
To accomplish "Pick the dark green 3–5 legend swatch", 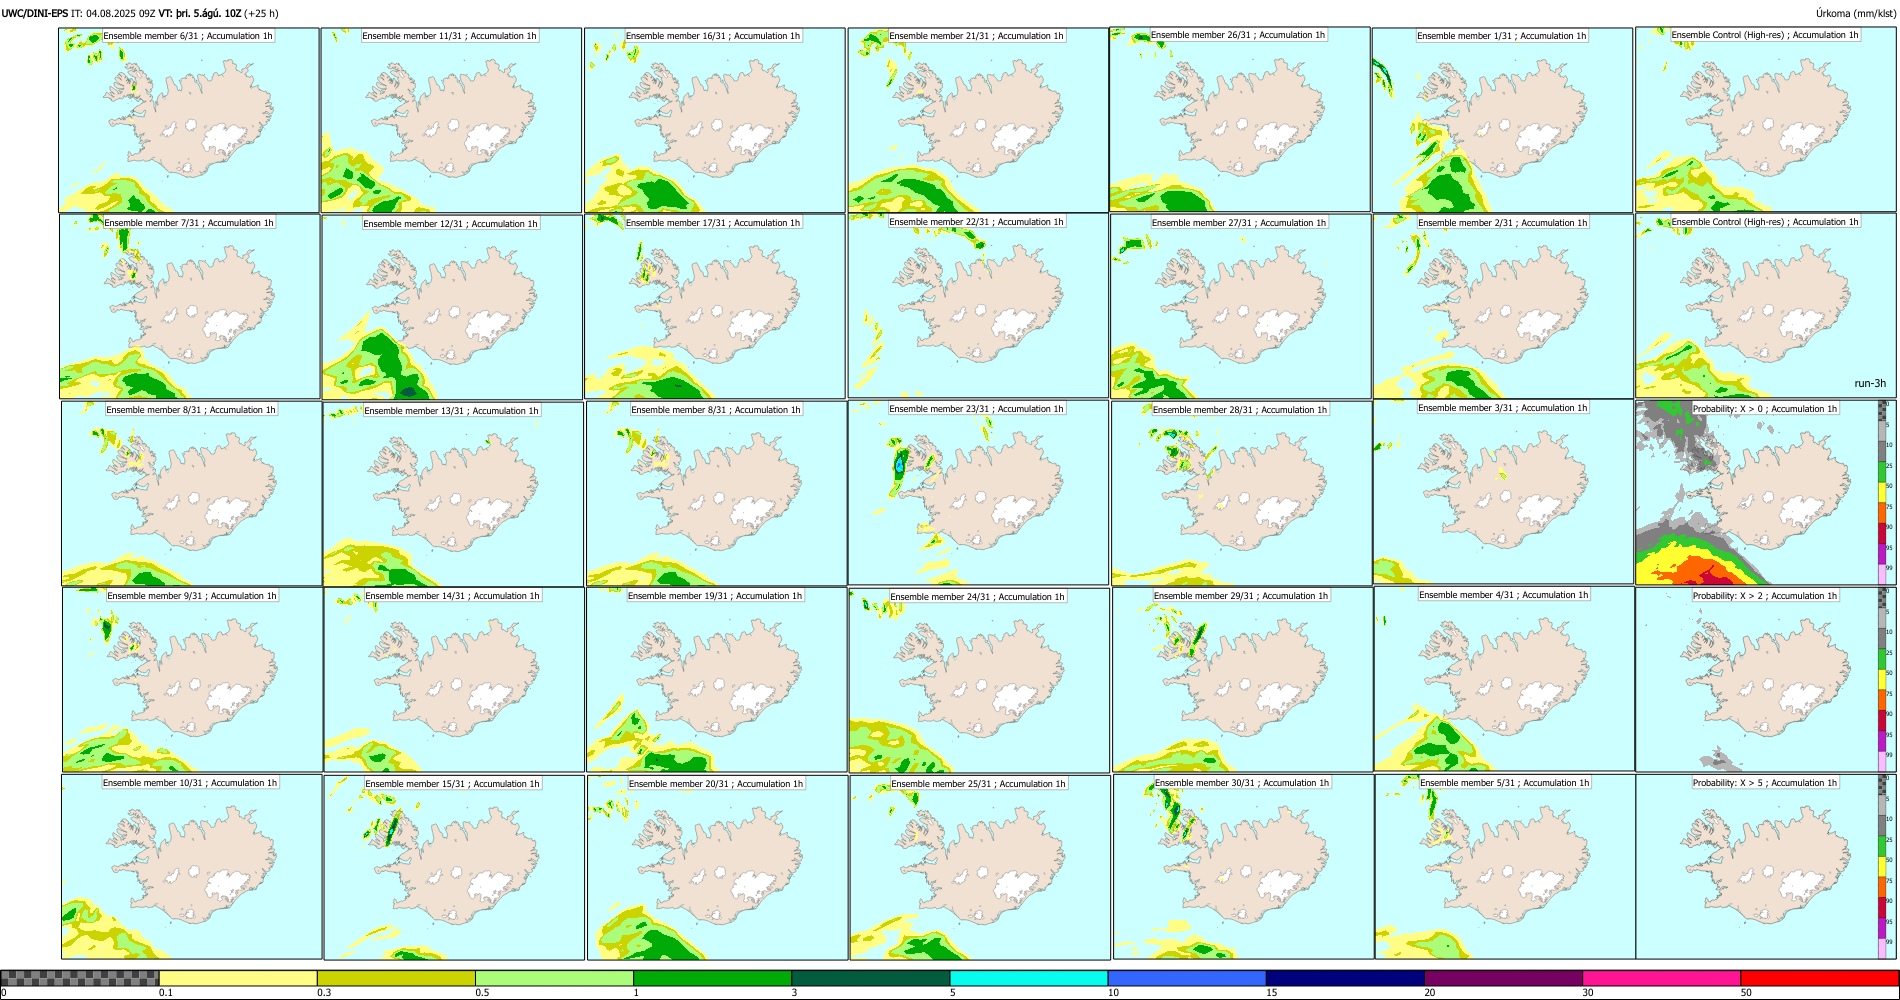I will click(x=870, y=978).
